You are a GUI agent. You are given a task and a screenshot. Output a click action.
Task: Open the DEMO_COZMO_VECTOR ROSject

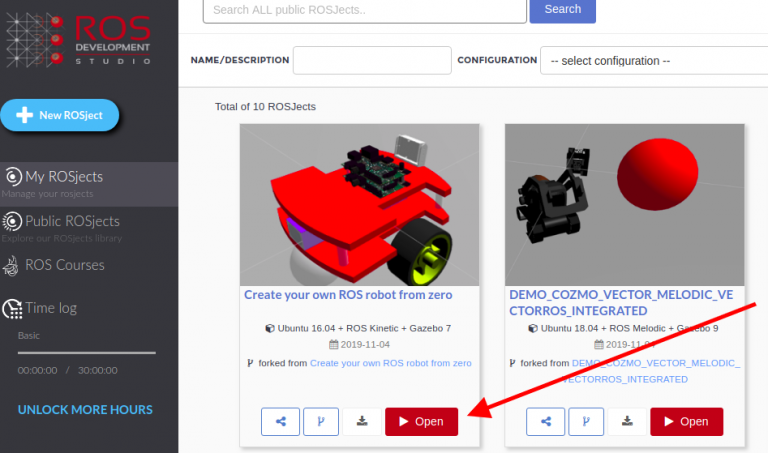pos(687,422)
